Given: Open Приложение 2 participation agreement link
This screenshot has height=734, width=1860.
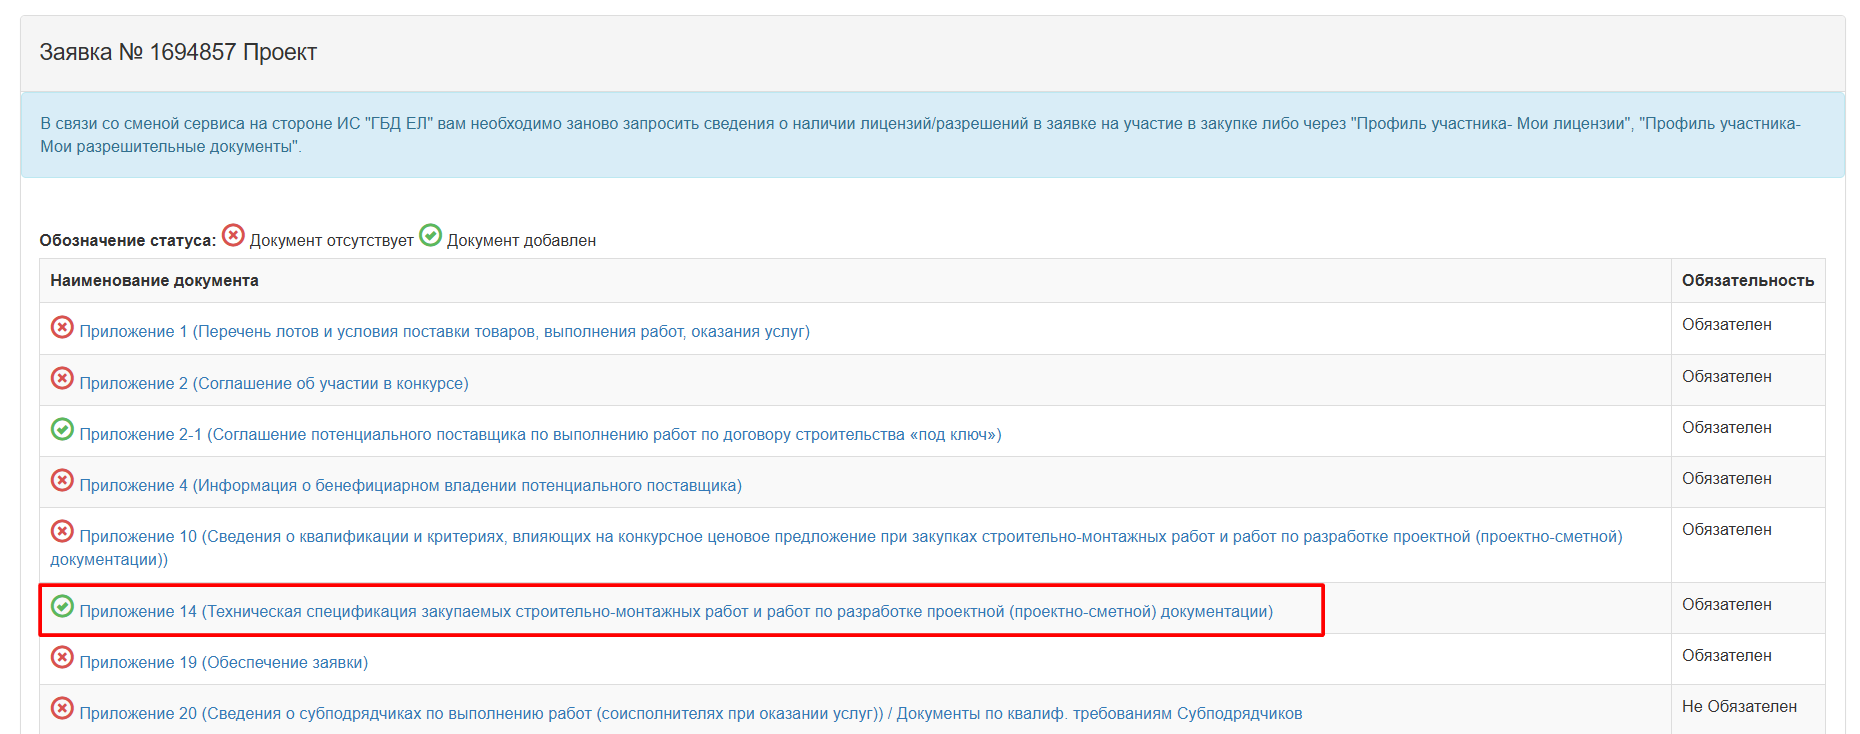Looking at the screenshot, I should click(273, 384).
